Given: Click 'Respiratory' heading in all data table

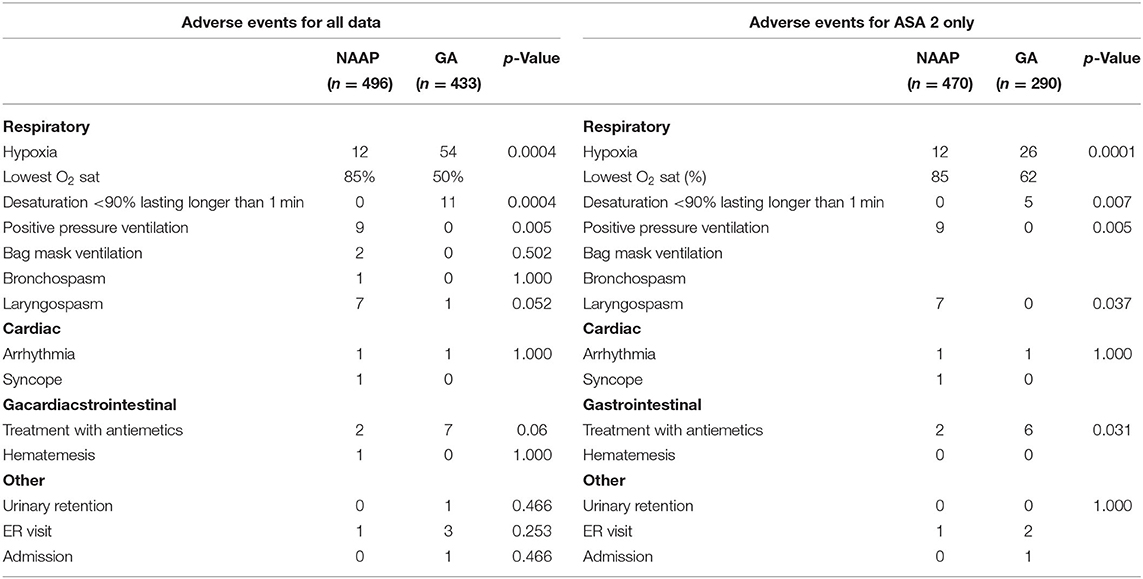Looking at the screenshot, I should pyautogui.click(x=46, y=127).
